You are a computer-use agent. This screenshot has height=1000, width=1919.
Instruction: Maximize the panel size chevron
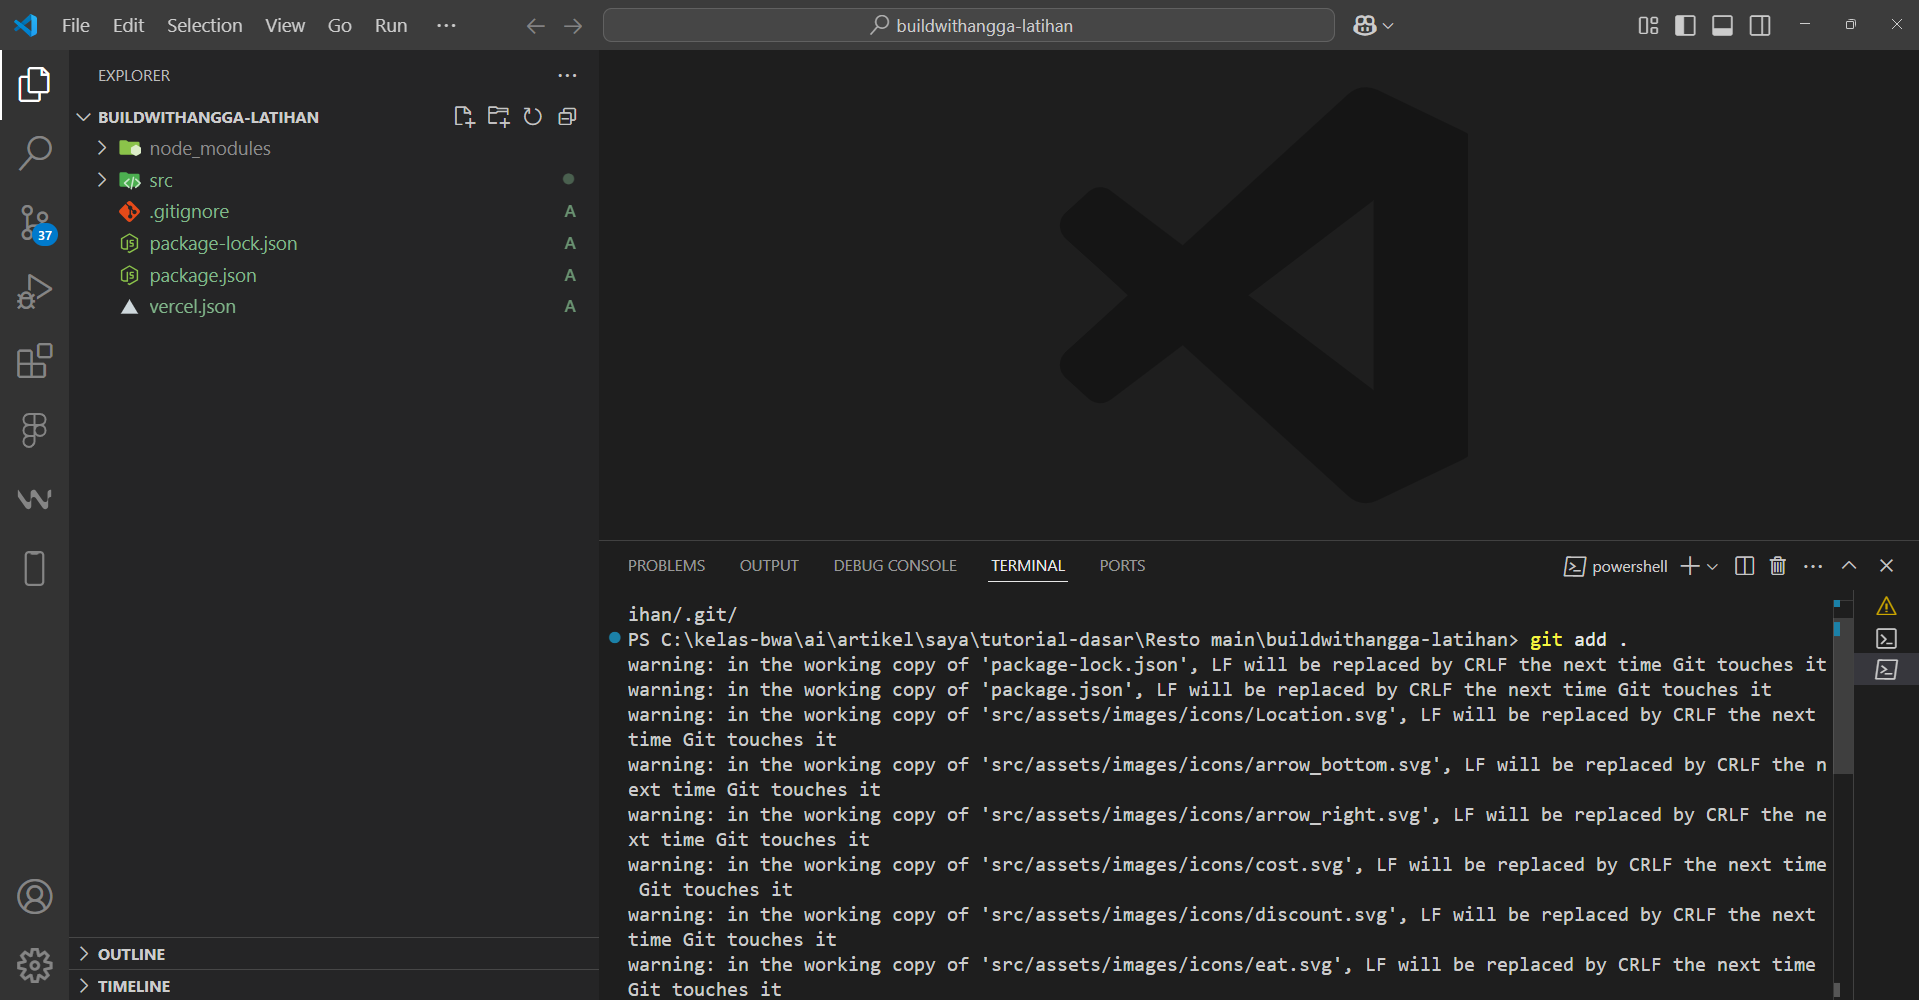click(1849, 566)
